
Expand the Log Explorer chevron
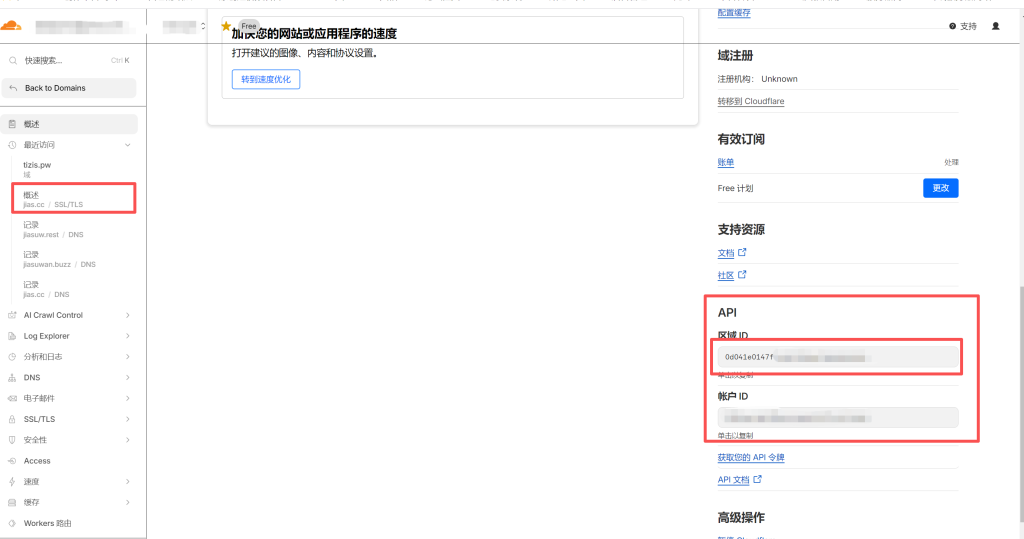[x=128, y=336]
